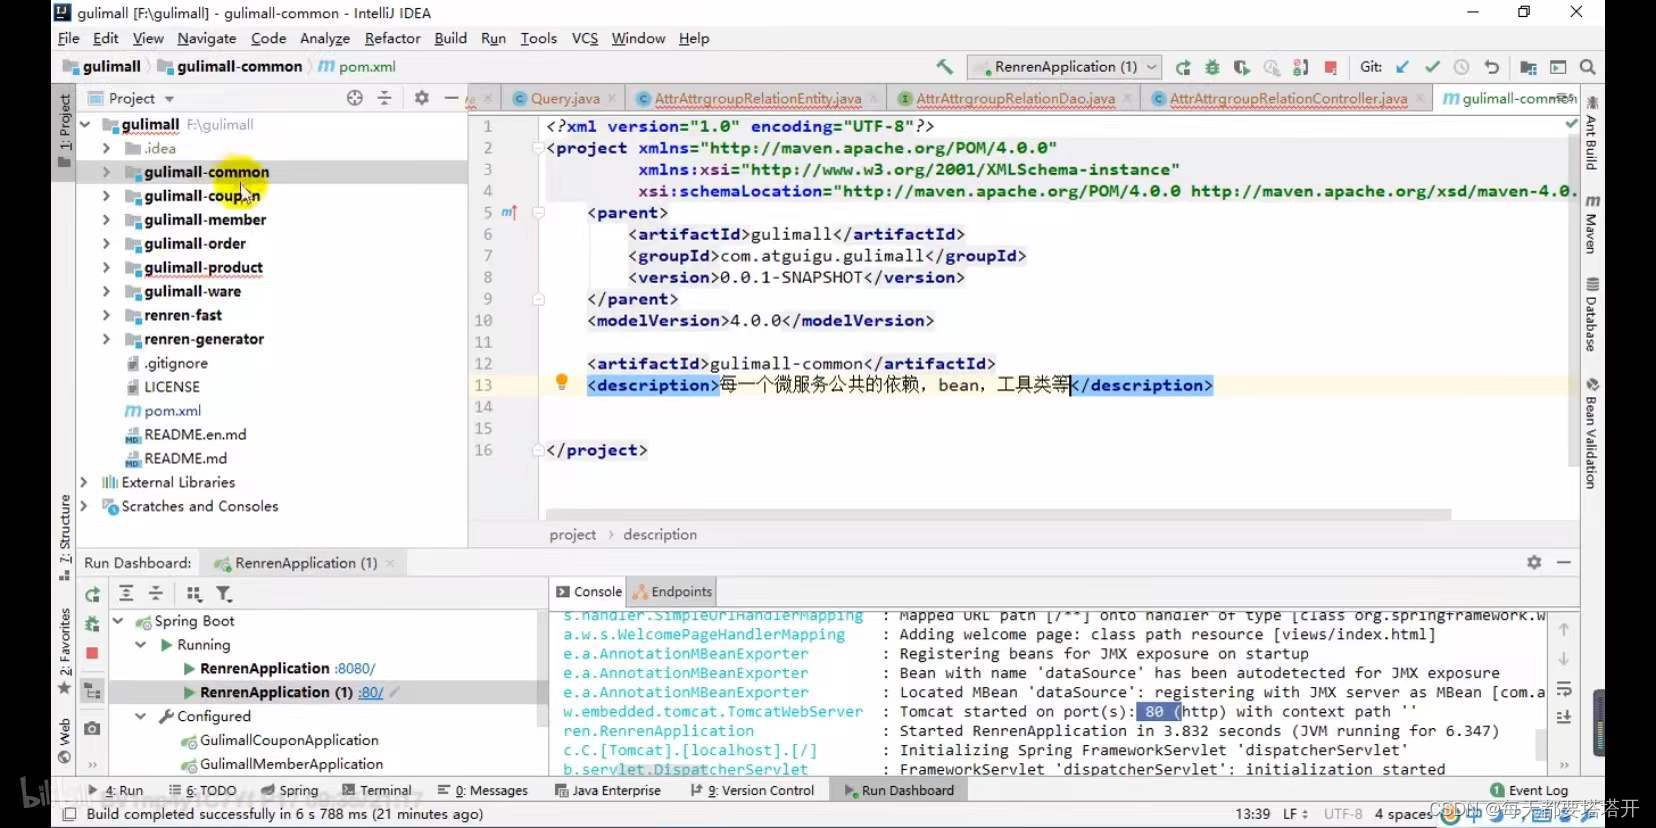Click the locate/scroll from source target icon

point(355,98)
